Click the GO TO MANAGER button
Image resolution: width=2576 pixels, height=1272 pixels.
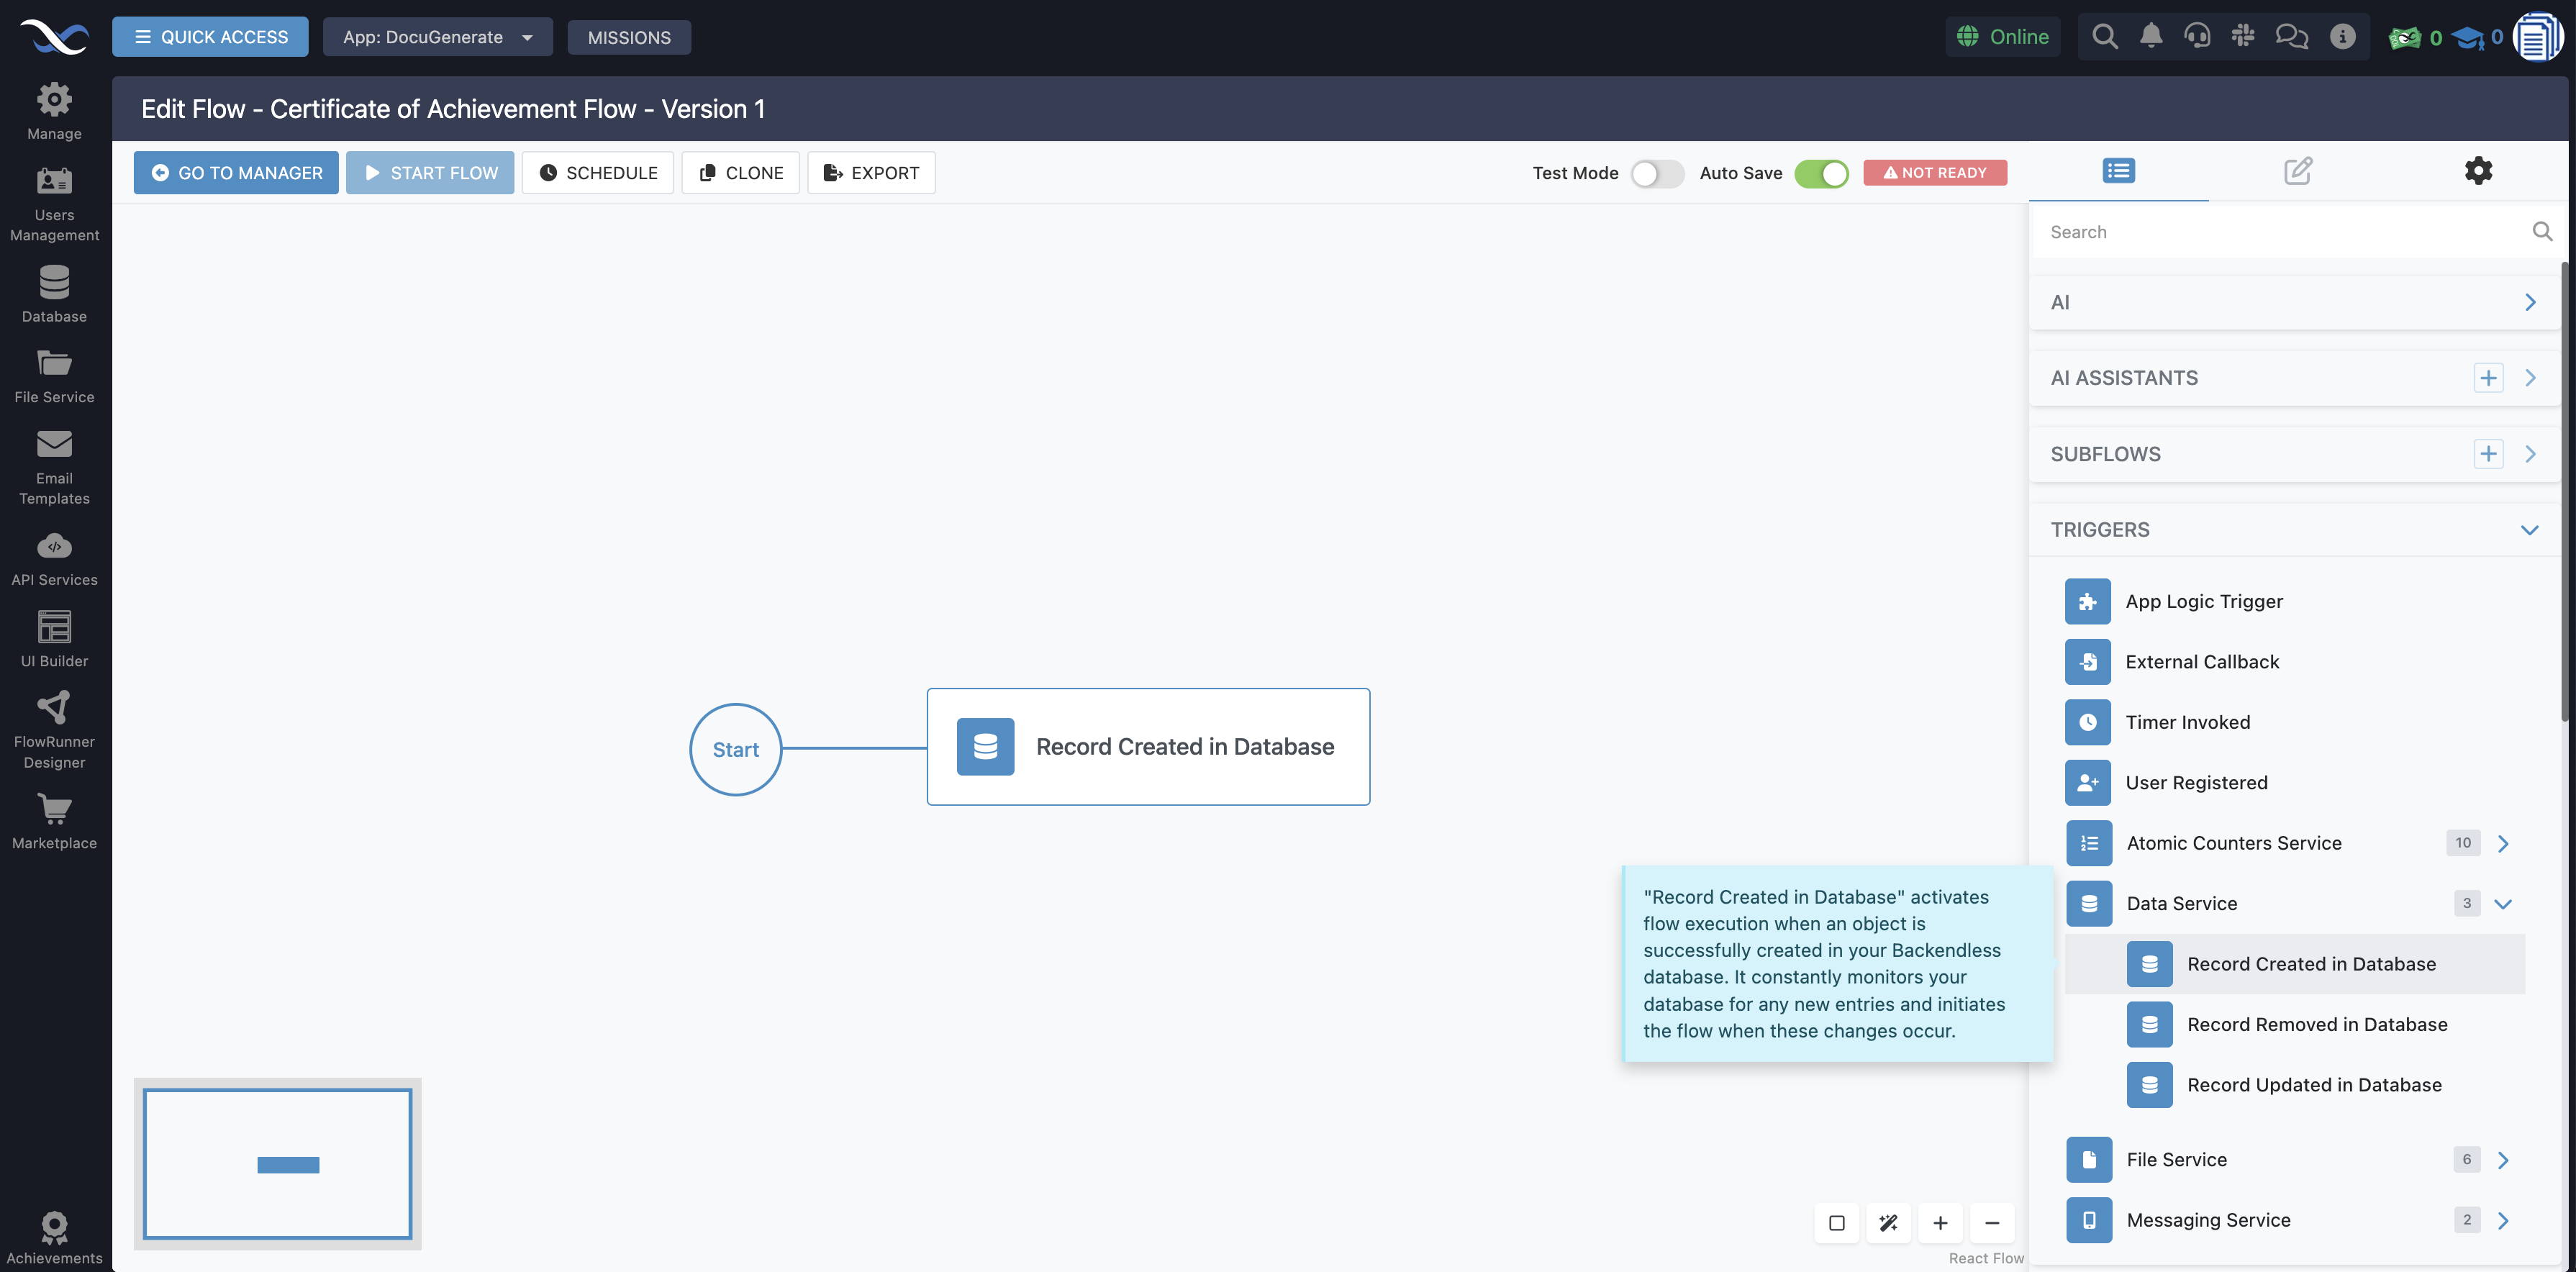pyautogui.click(x=235, y=172)
